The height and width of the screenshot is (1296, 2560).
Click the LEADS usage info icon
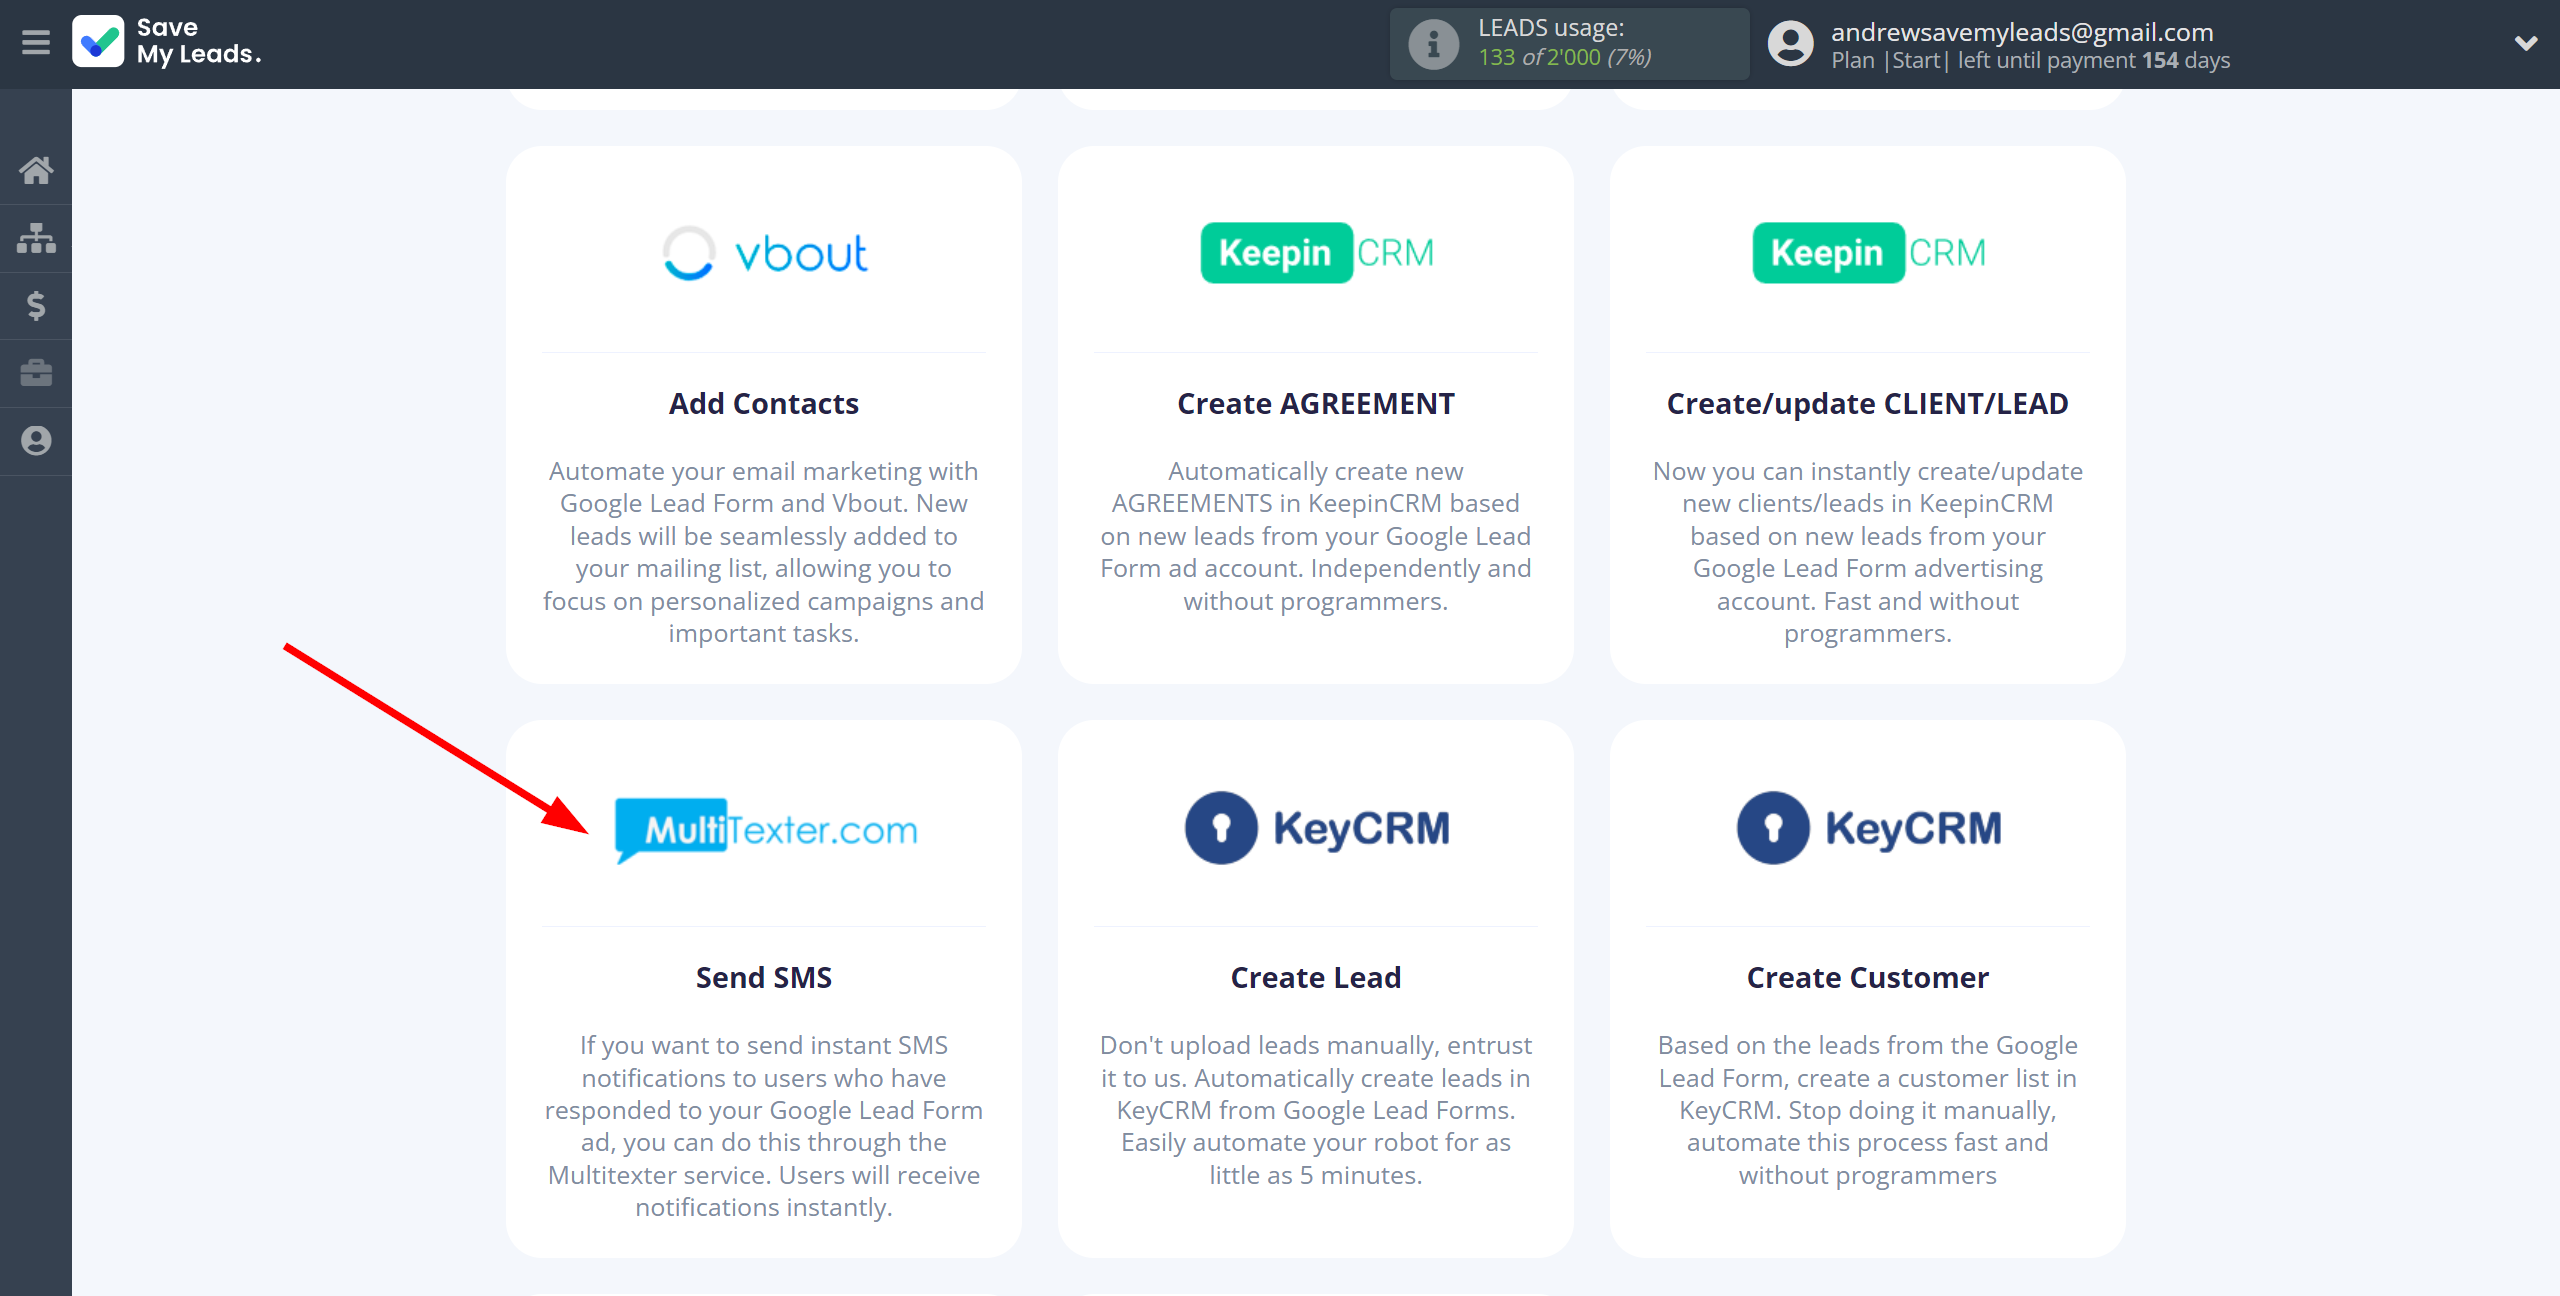click(1433, 44)
